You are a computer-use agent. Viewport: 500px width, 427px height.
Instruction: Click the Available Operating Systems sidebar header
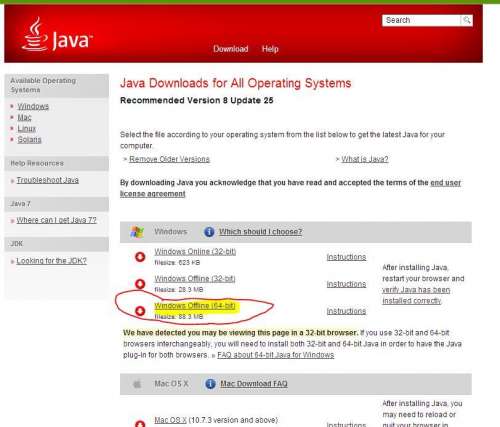coord(57,85)
